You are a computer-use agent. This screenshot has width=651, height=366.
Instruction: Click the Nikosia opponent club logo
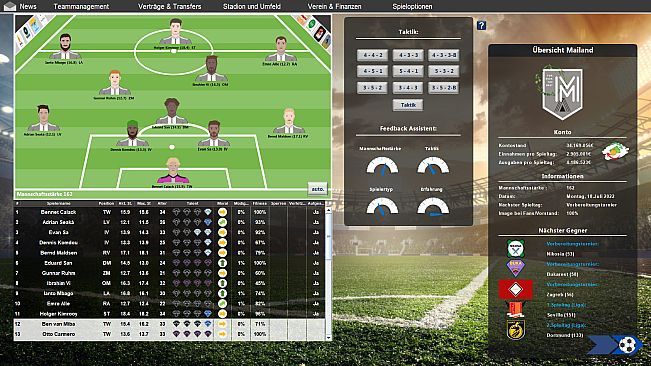coord(515,249)
